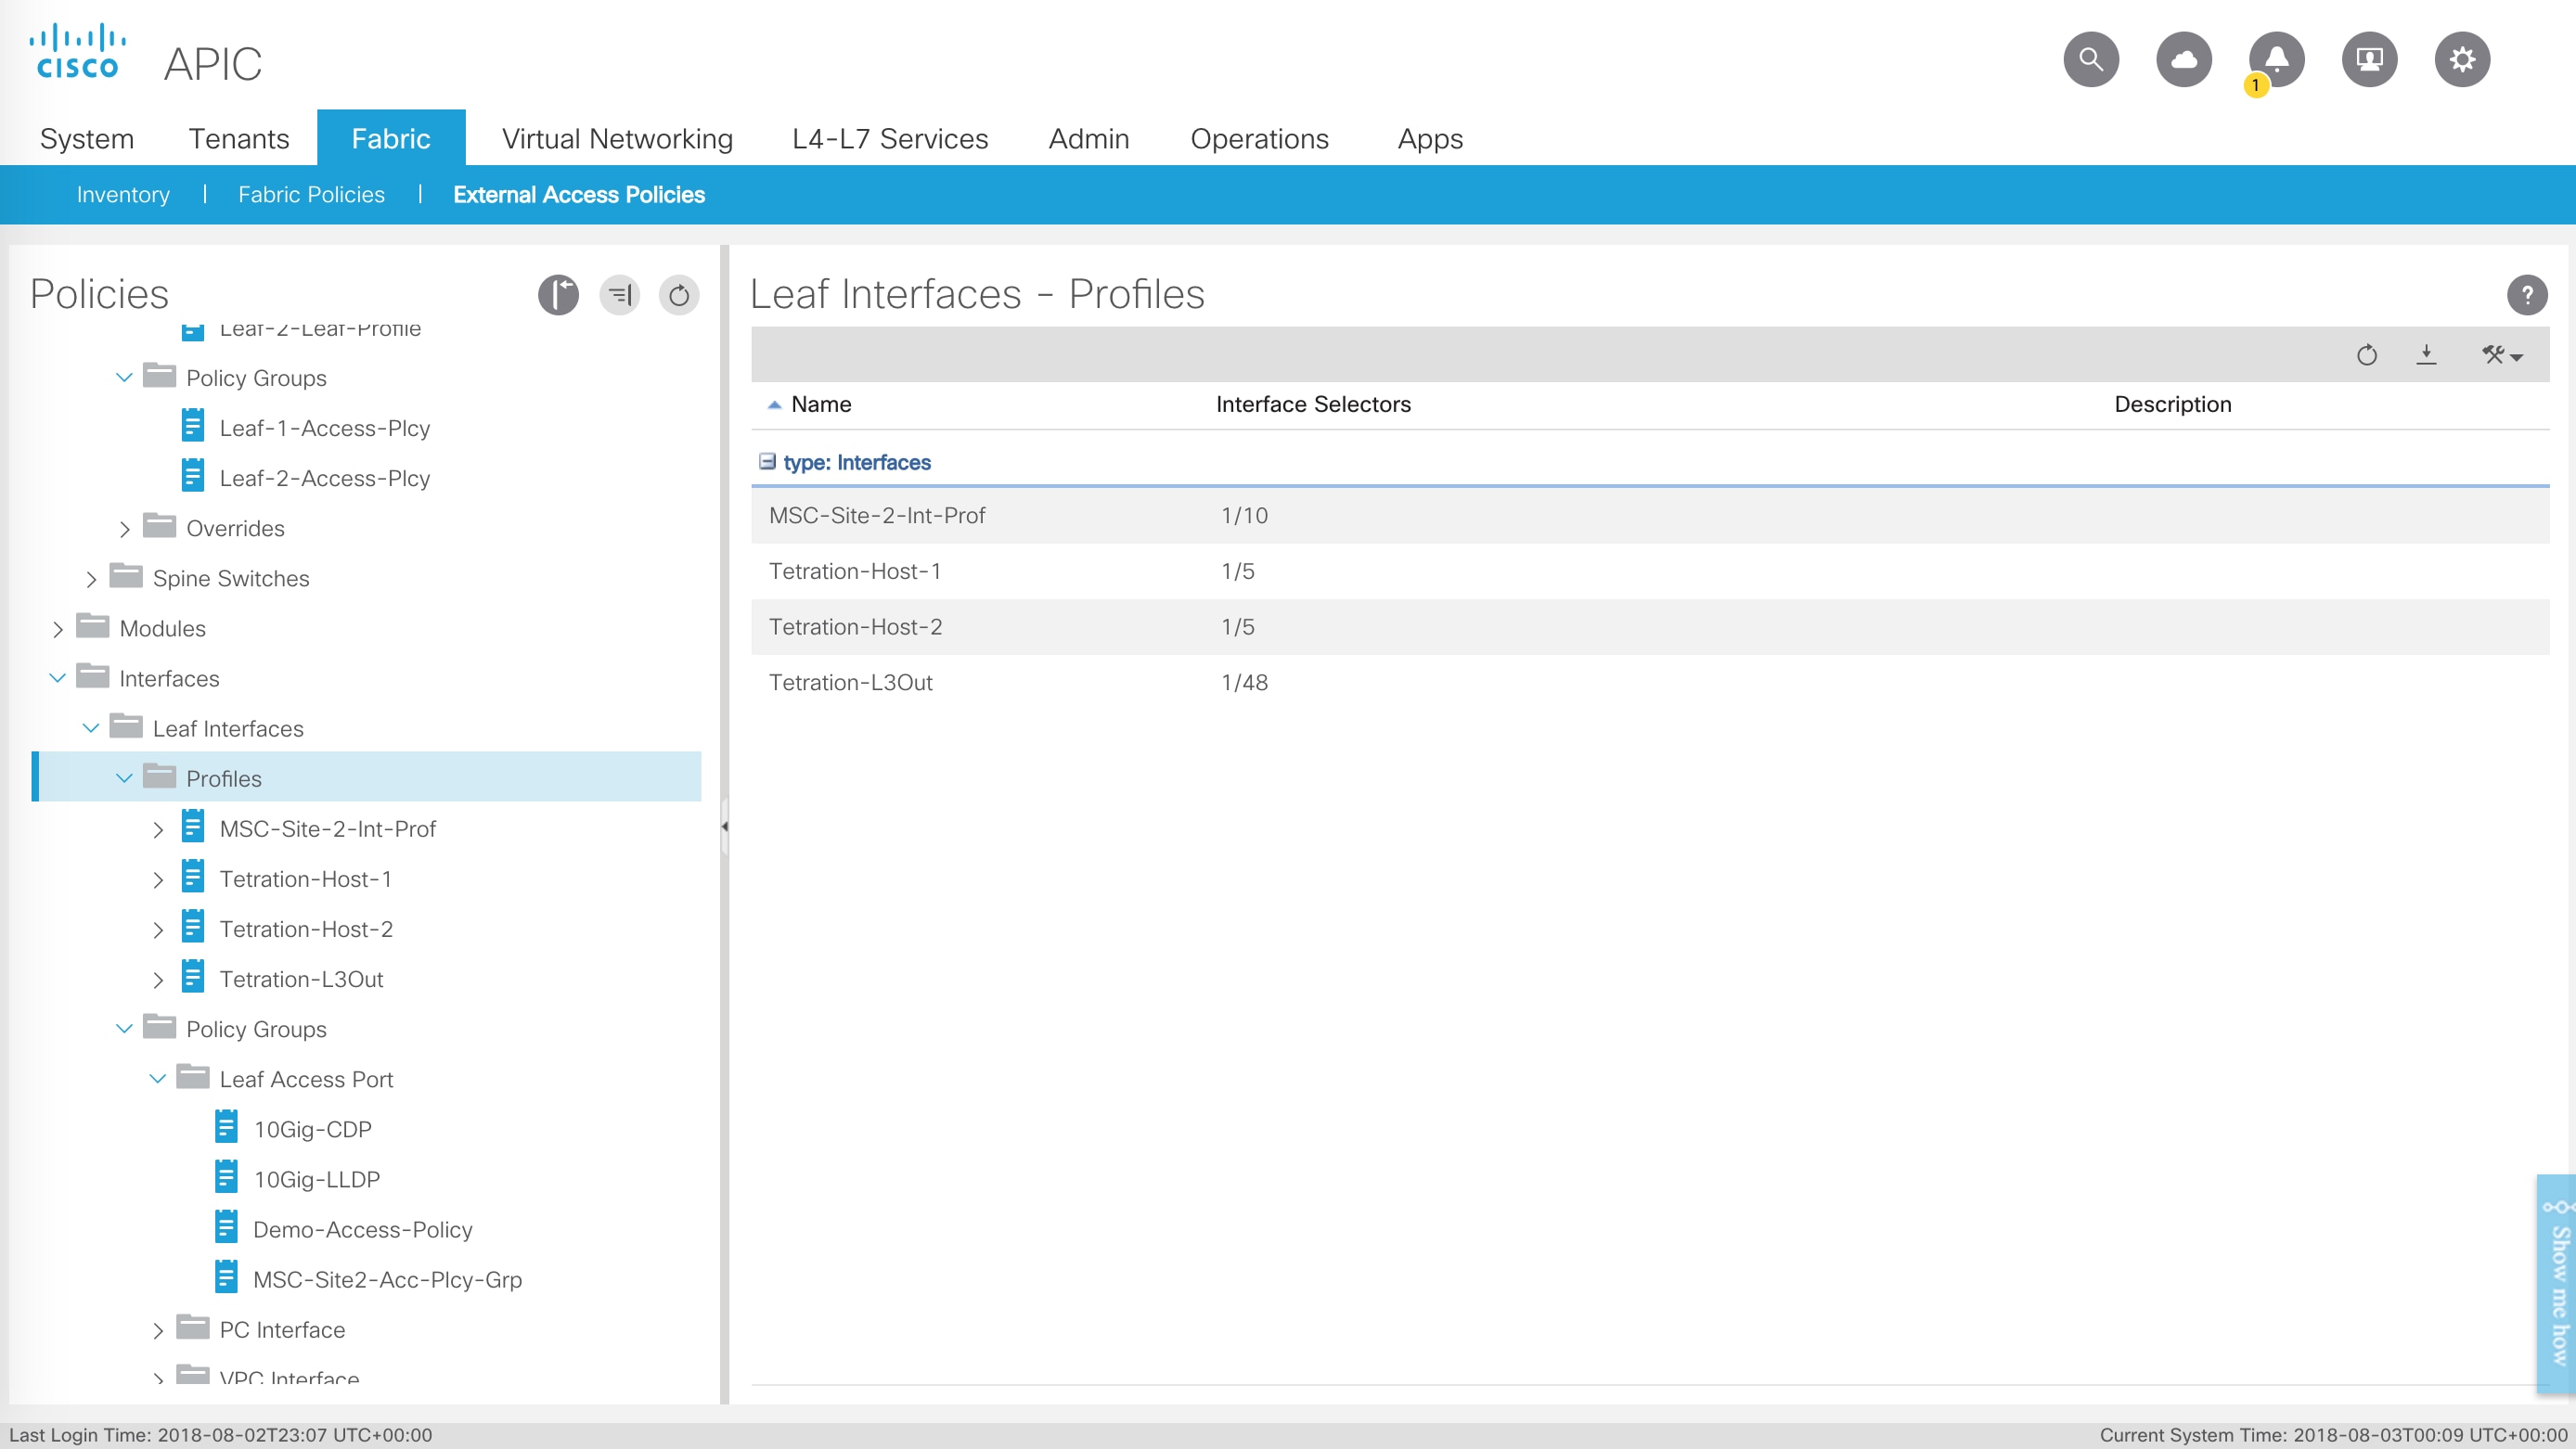Screen dimensions: 2576x1449
Task: Open the notifications bell icon
Action: coord(2276,59)
